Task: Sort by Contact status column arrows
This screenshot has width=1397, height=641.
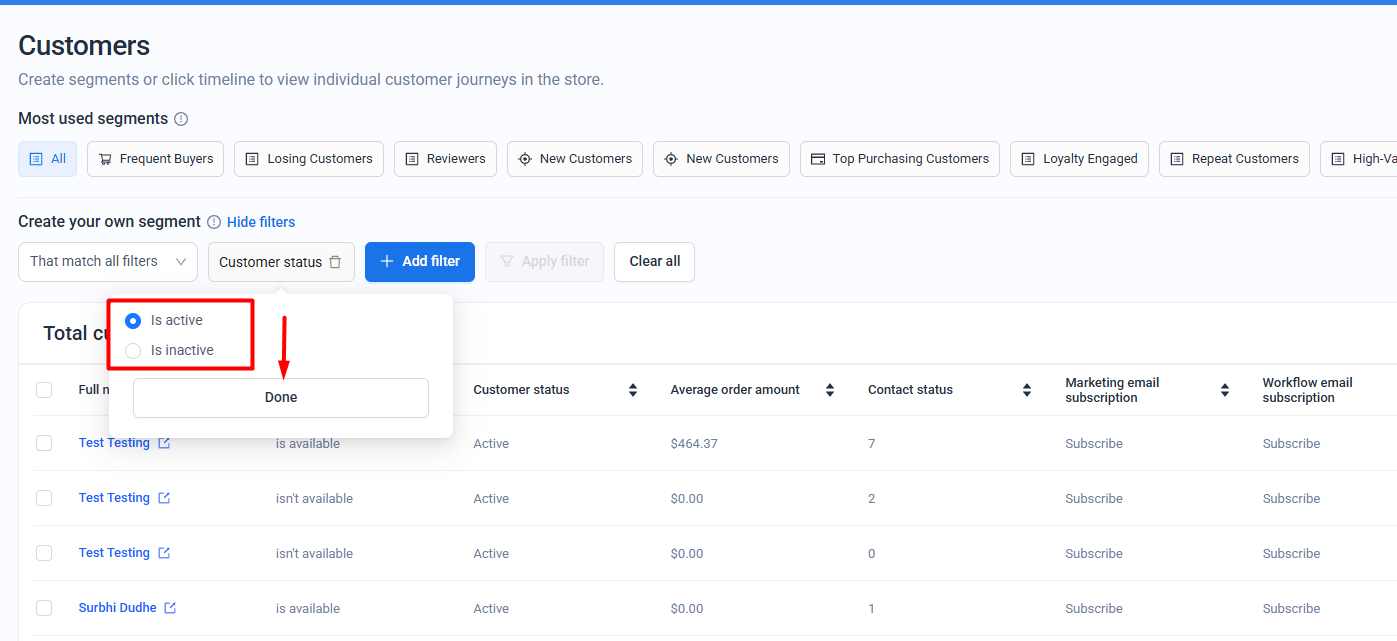Action: click(1027, 390)
